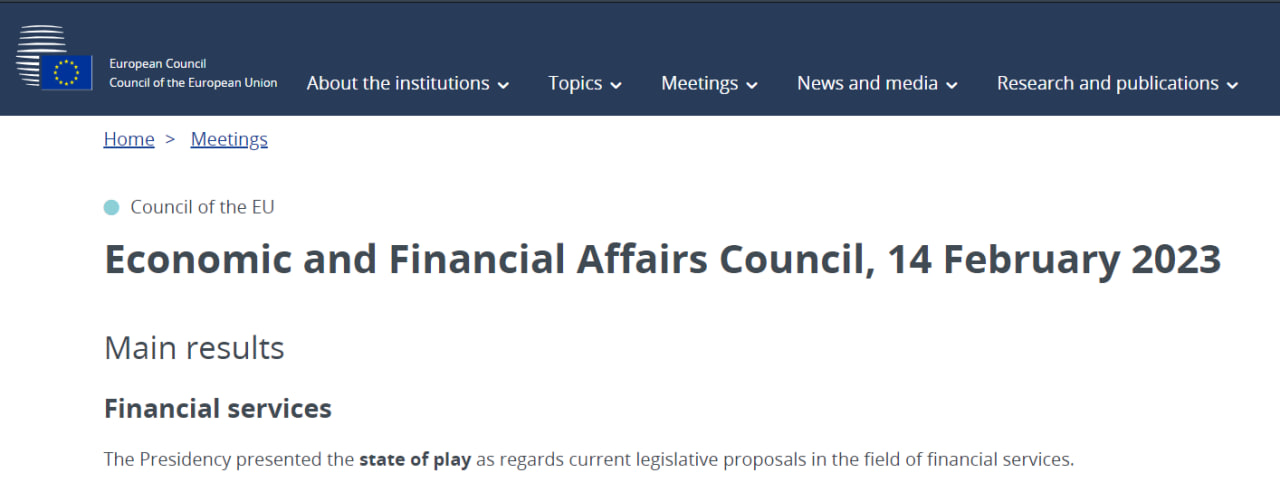Click the Council of the EU label

click(202, 207)
